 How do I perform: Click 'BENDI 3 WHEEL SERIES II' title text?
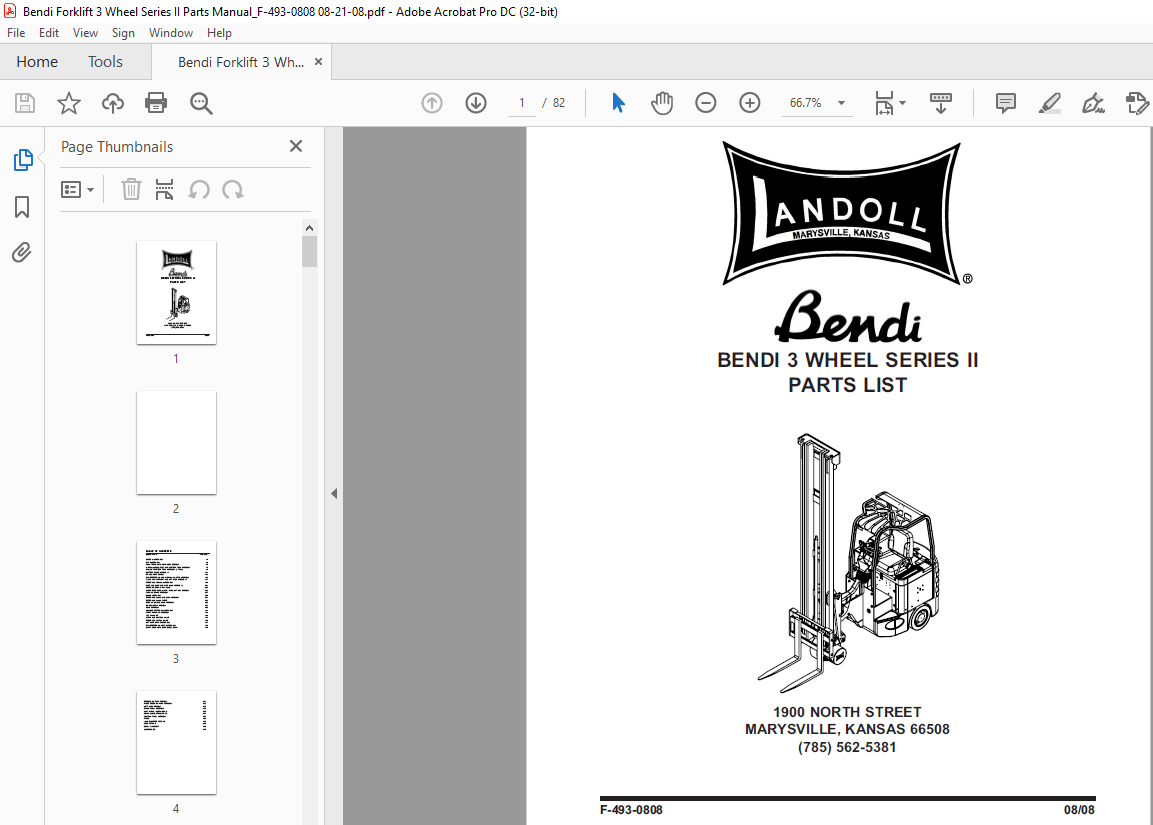[847, 360]
